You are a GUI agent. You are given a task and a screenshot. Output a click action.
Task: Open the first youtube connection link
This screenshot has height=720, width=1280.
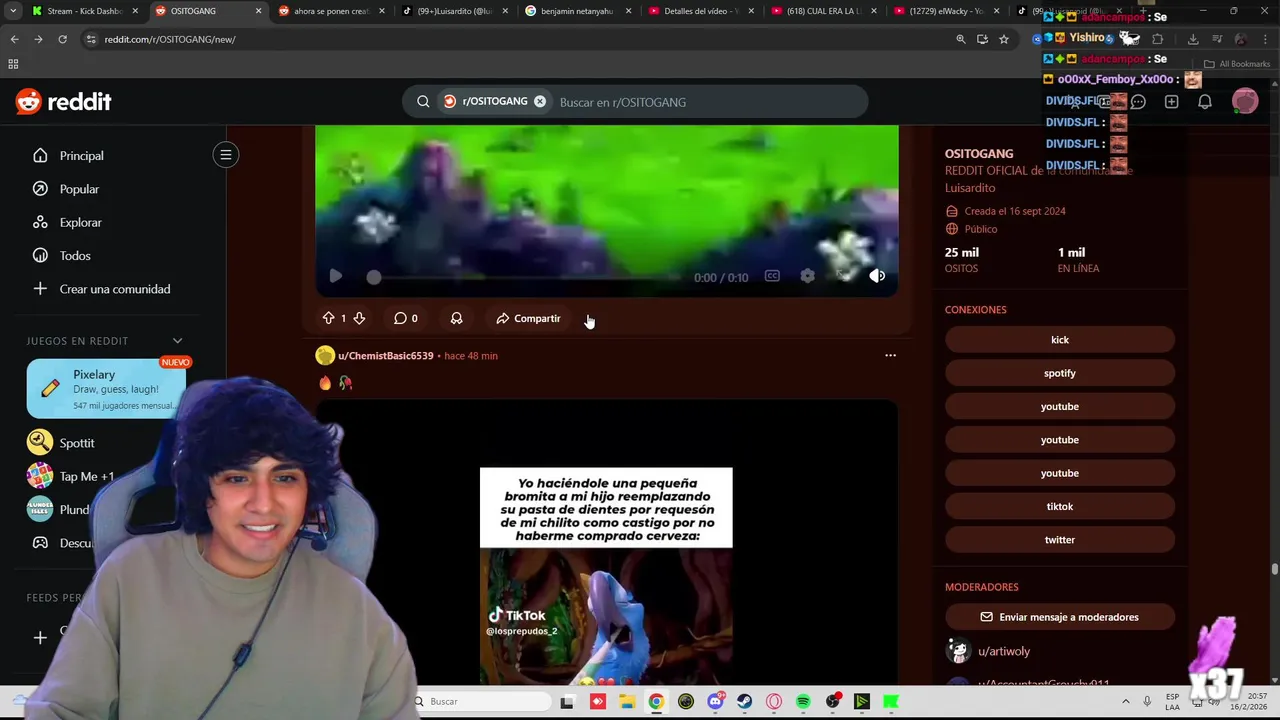(1060, 406)
